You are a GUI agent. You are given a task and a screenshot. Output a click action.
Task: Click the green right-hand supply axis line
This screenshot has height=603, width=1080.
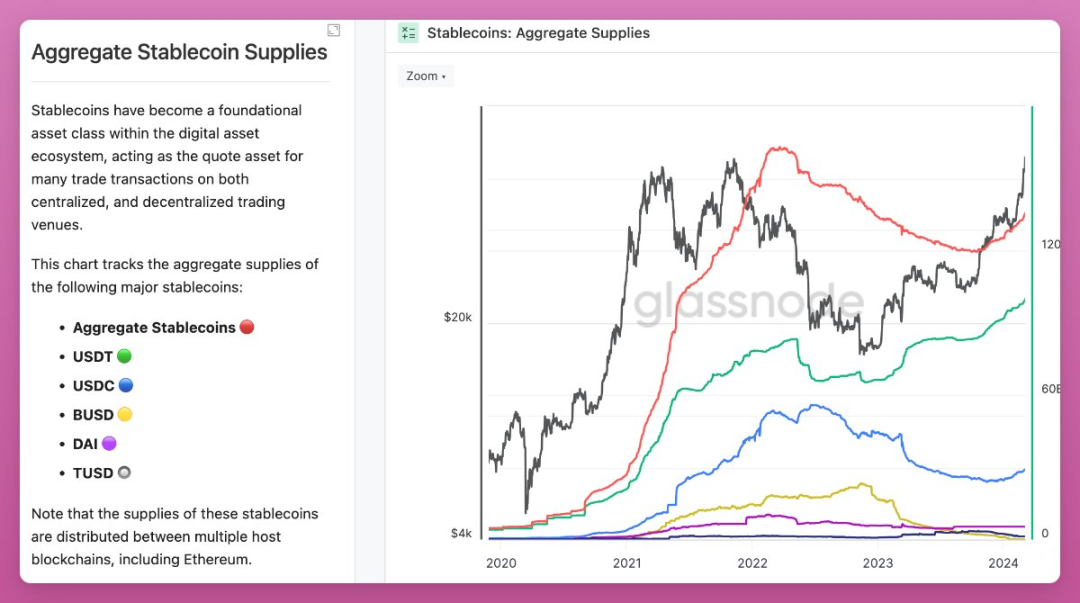coord(1032,323)
